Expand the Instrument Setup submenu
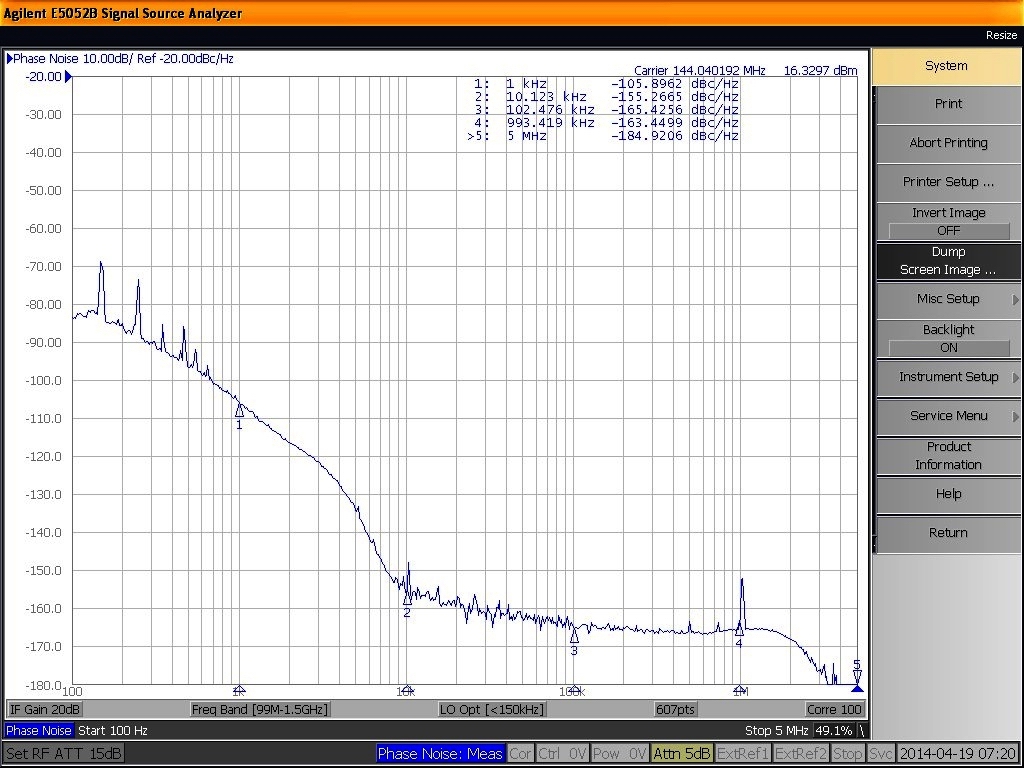 (x=948, y=377)
